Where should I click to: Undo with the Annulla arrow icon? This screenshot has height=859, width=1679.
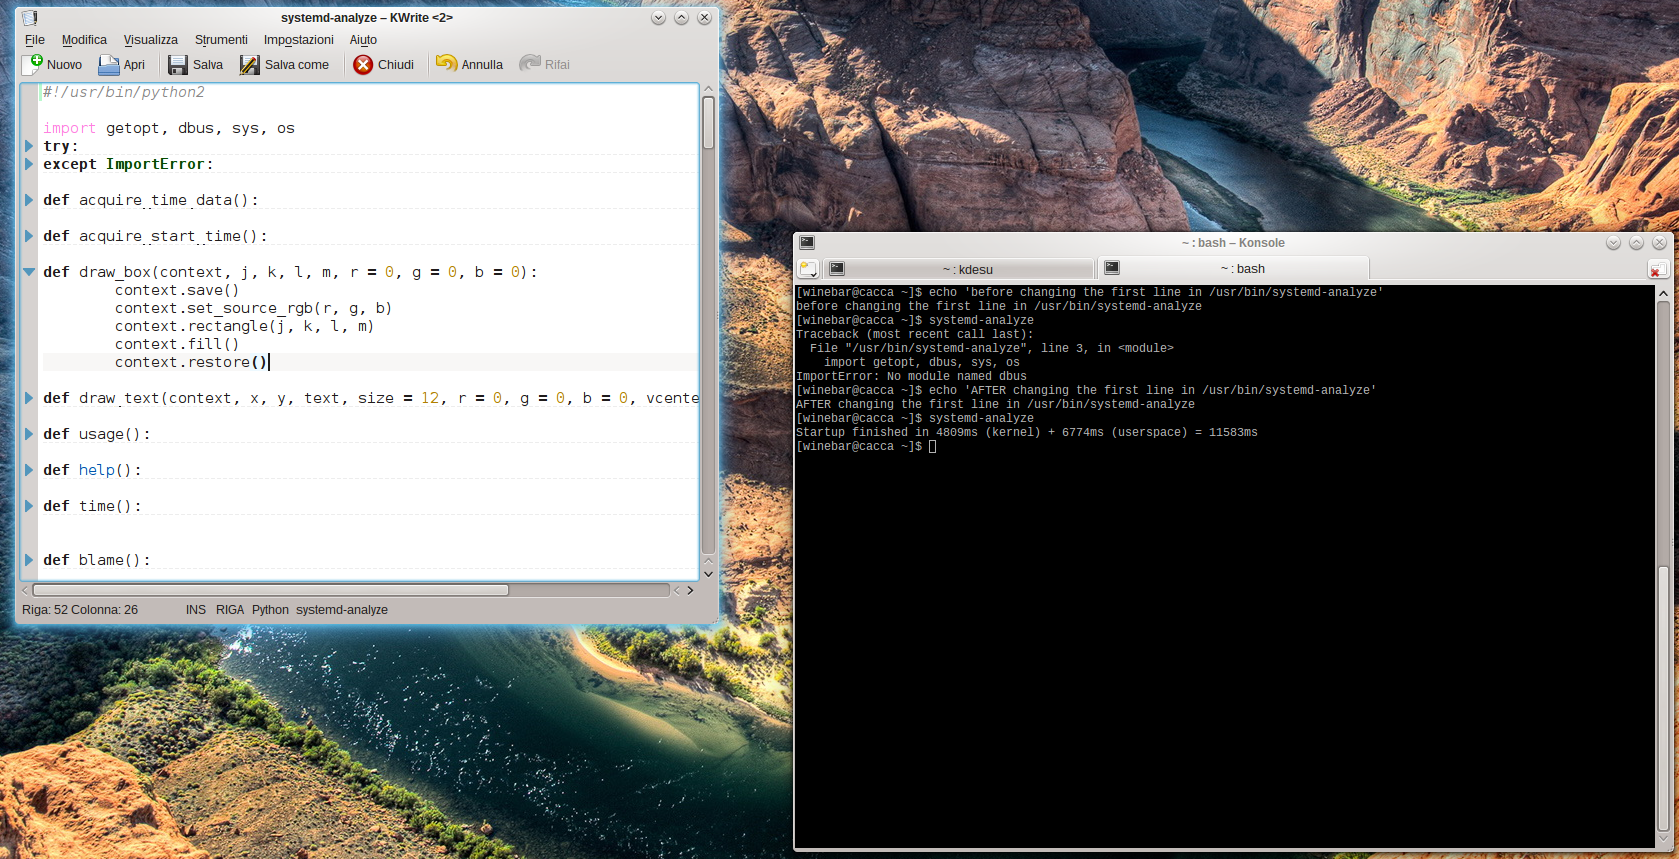(x=447, y=64)
